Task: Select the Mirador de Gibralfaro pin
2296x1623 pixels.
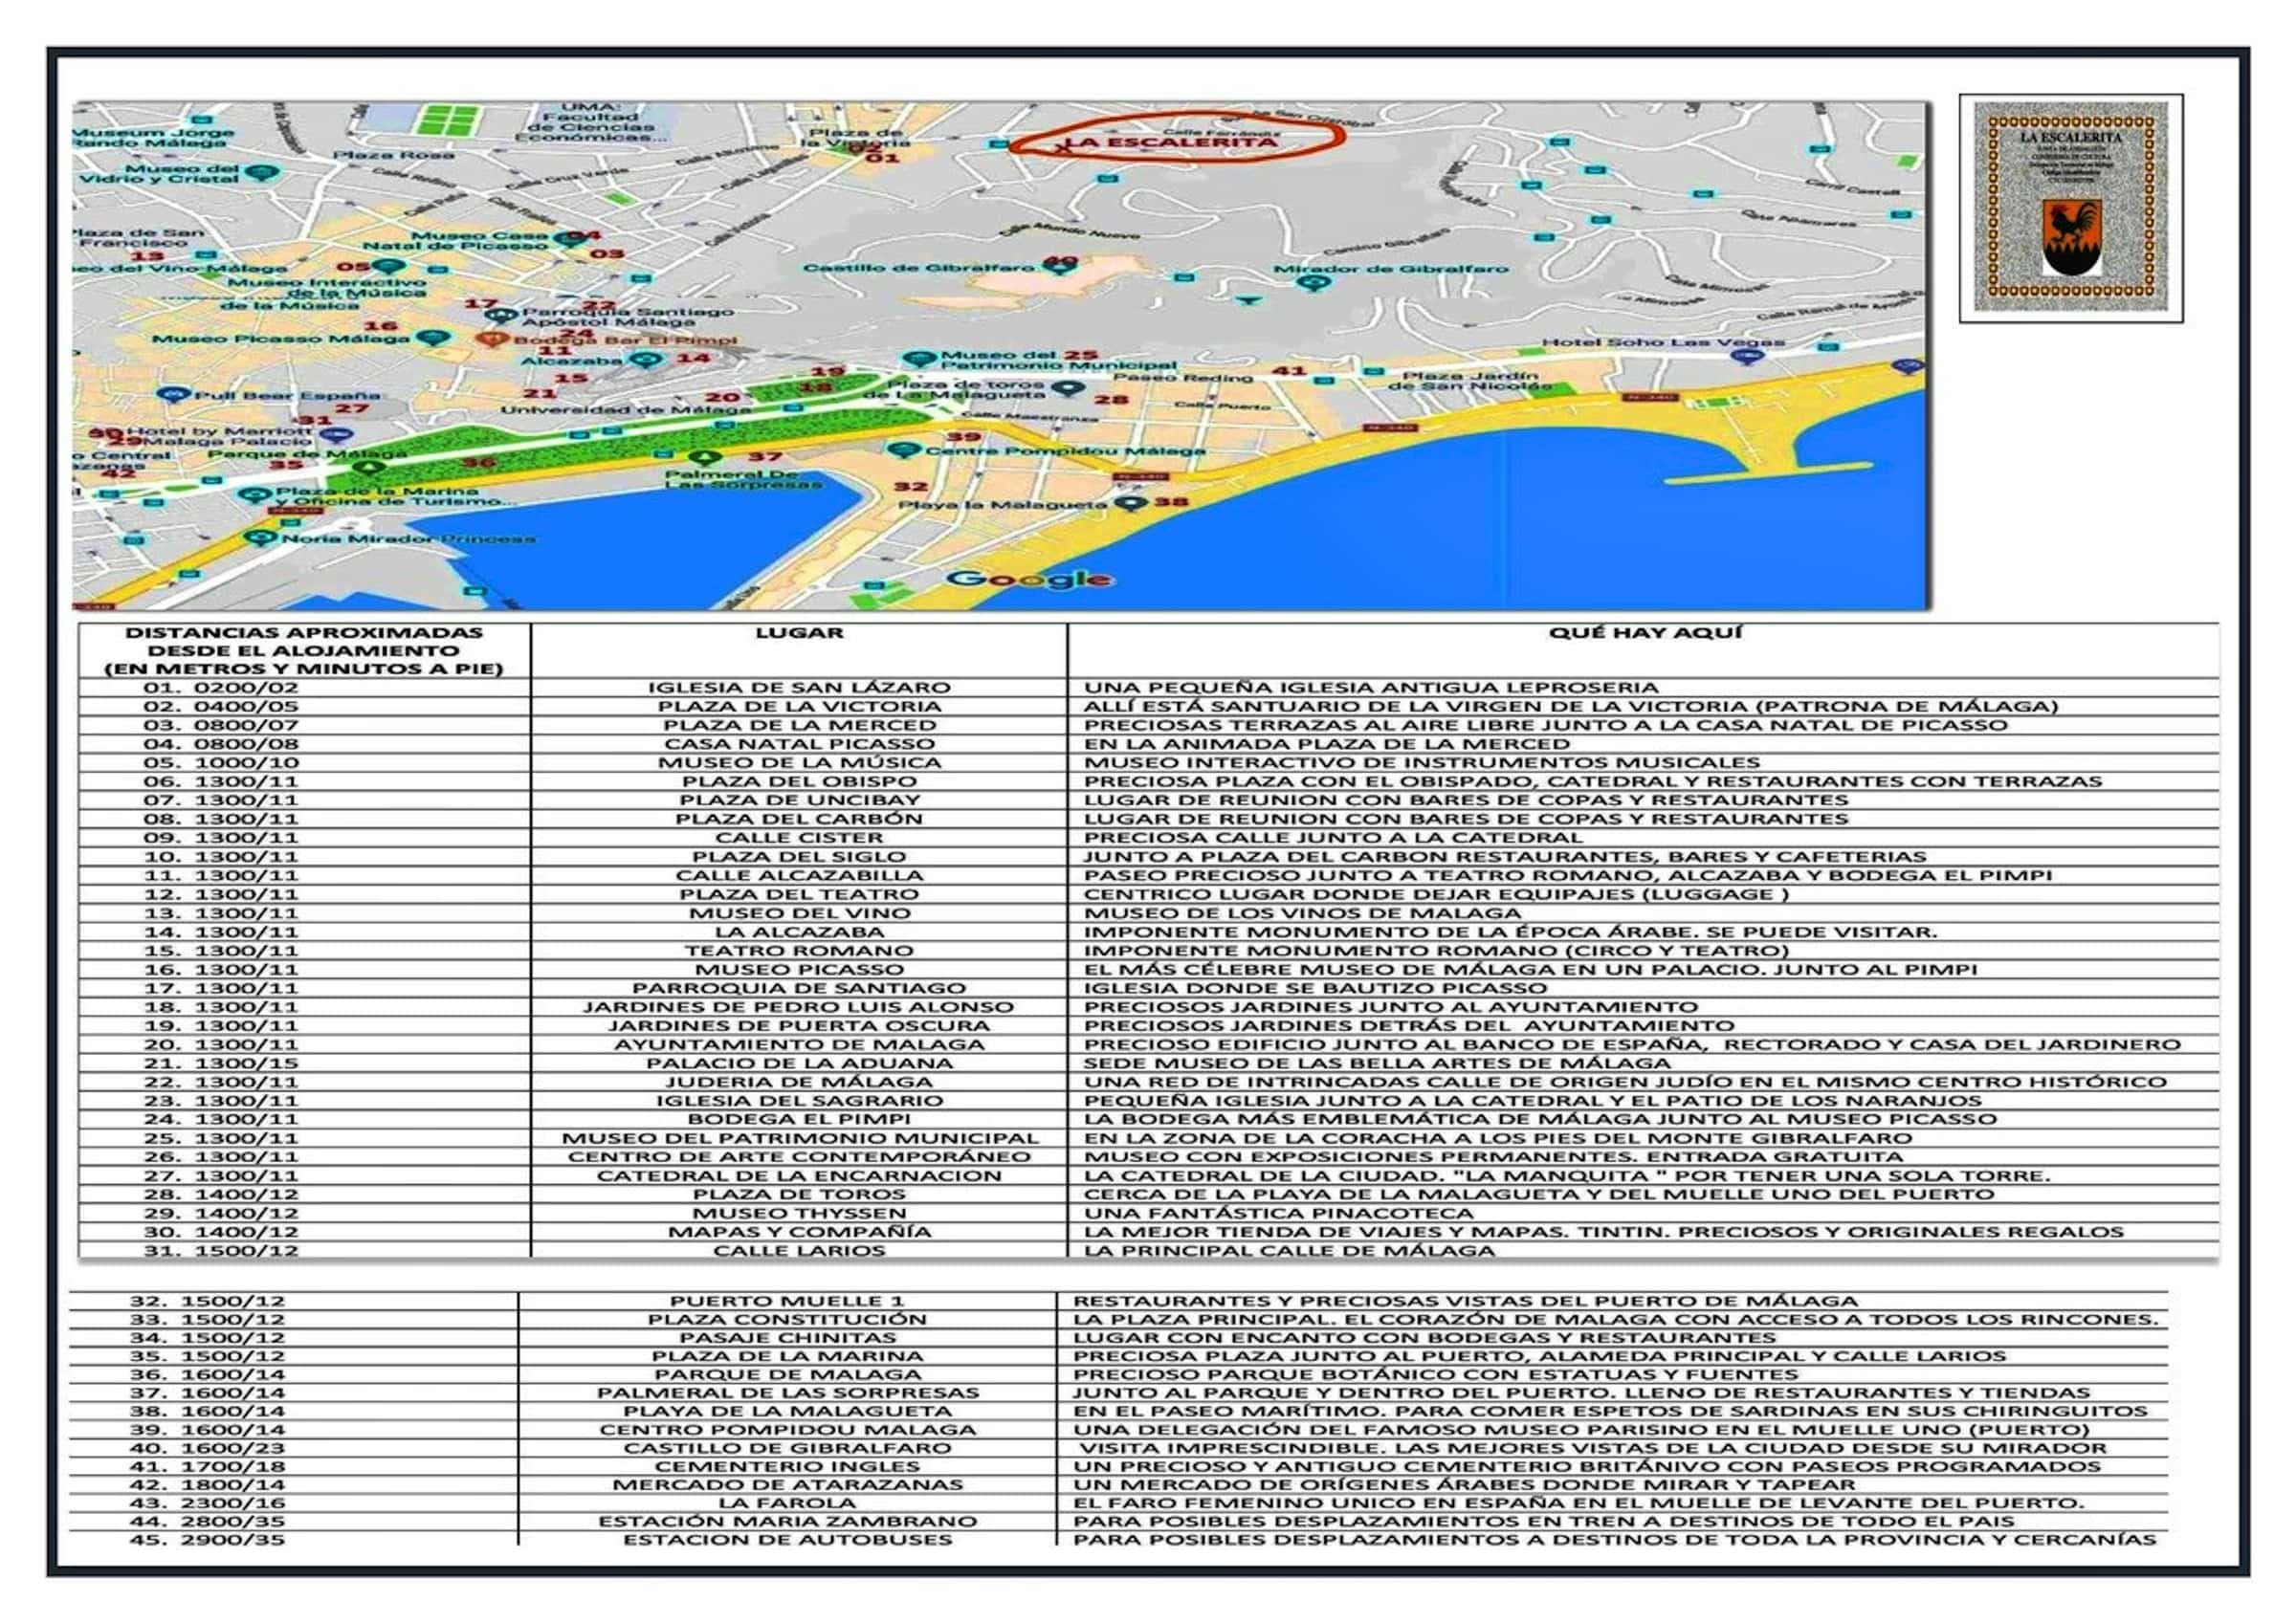Action: [1314, 282]
